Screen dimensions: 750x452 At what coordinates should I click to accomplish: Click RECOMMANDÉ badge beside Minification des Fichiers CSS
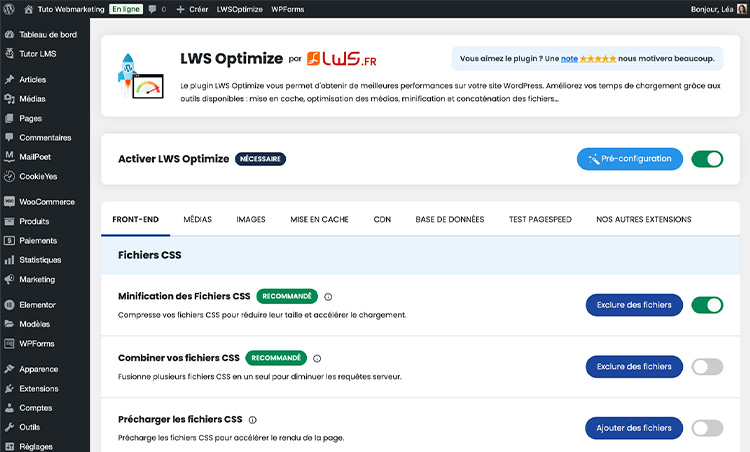click(287, 296)
